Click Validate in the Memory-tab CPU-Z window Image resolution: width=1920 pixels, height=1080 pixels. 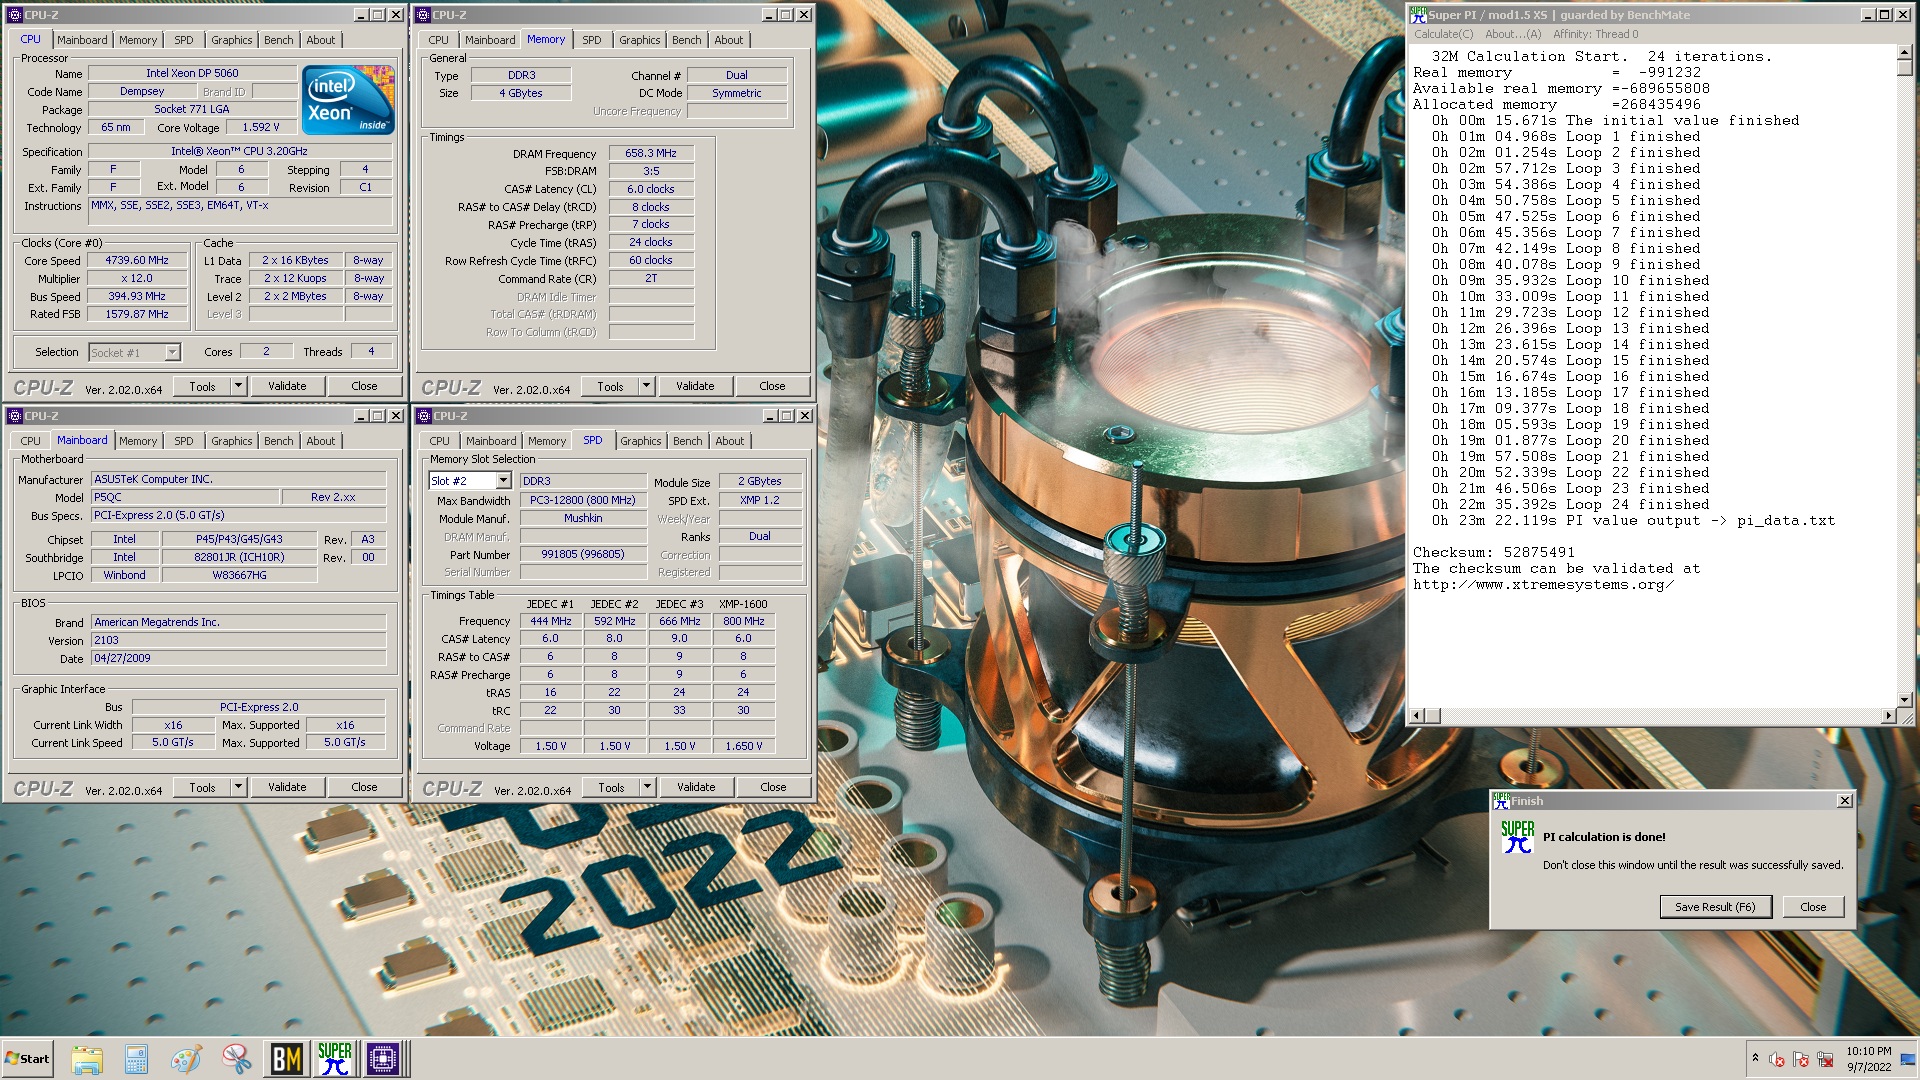(695, 386)
